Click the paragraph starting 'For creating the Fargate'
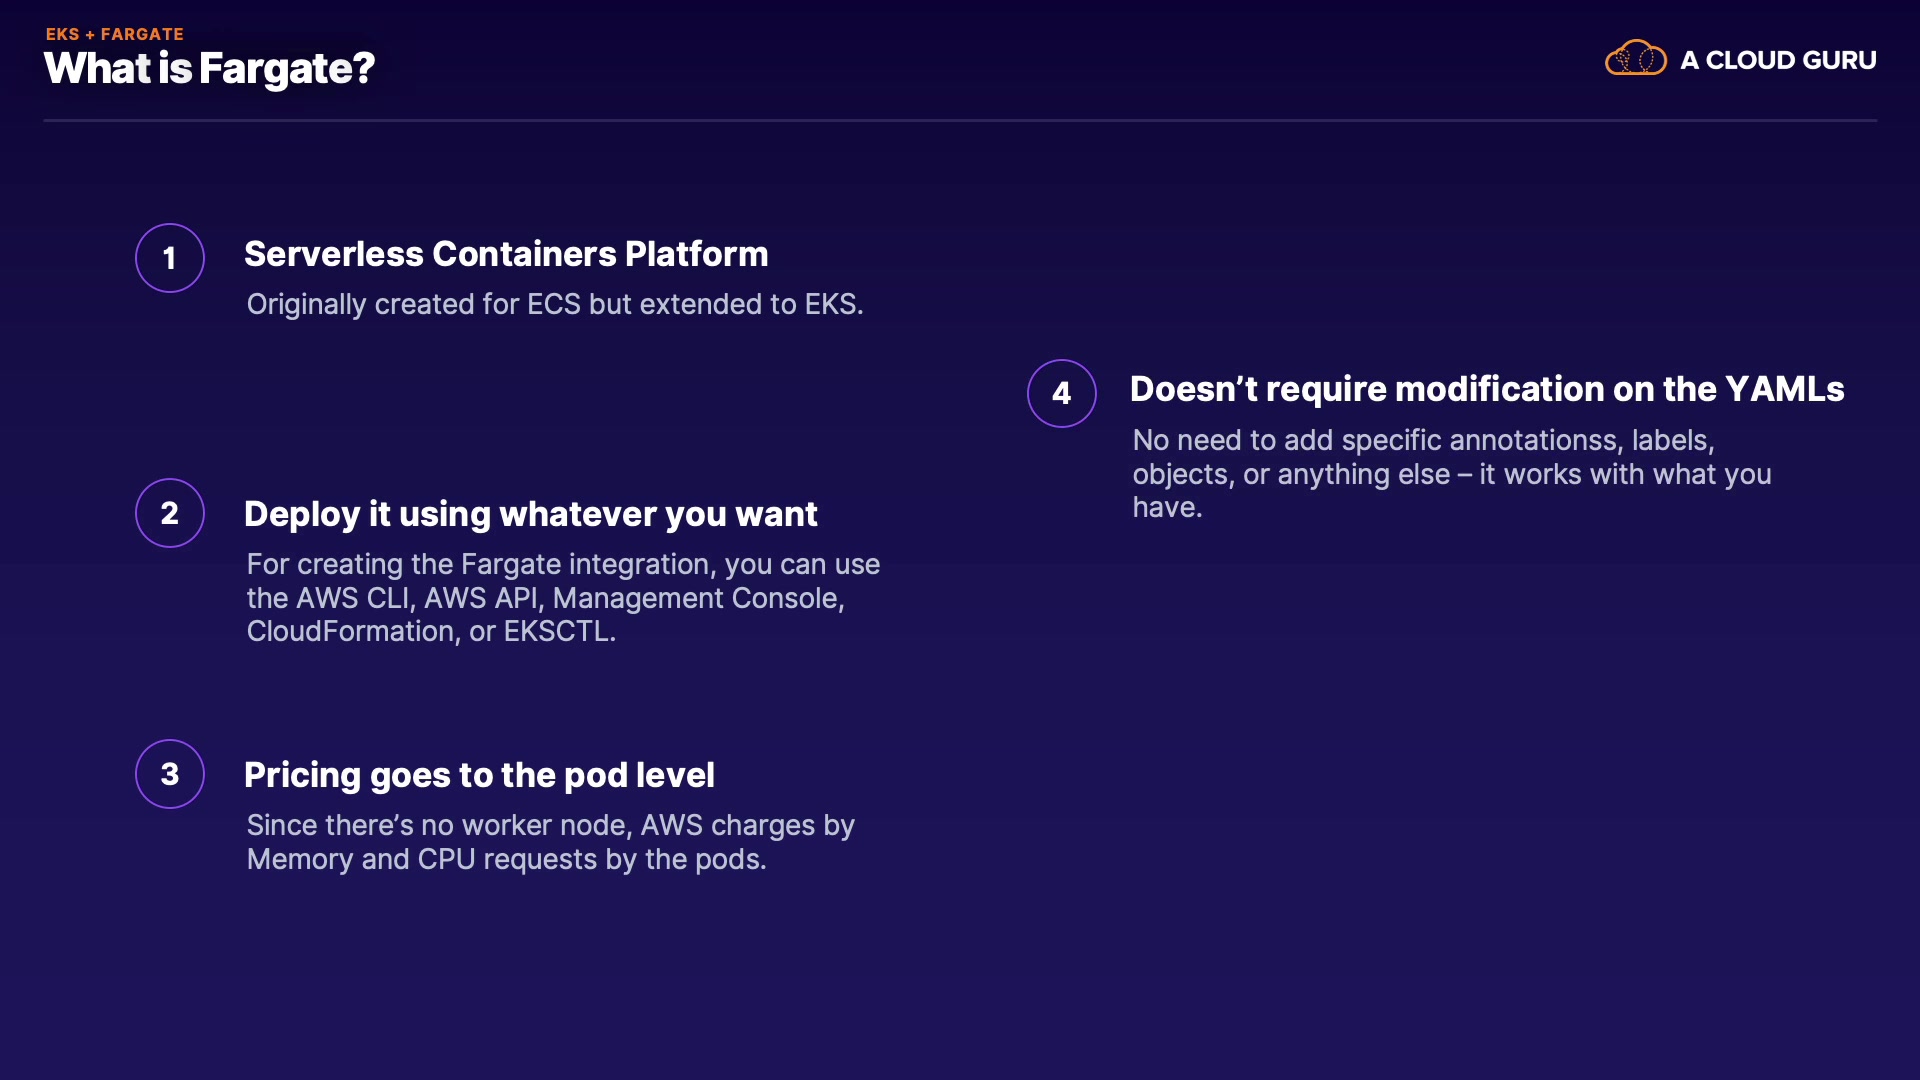This screenshot has width=1920, height=1080. [x=562, y=598]
